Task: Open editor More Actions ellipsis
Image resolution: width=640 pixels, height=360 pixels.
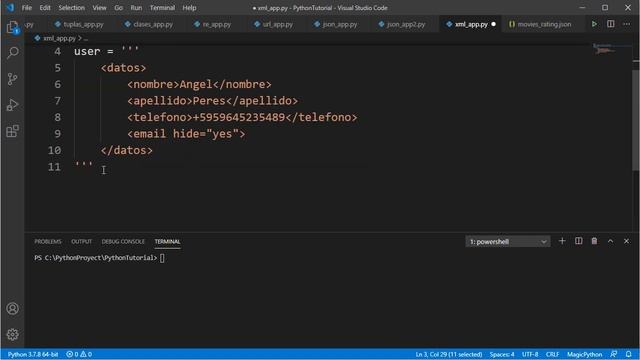Action: coord(627,24)
